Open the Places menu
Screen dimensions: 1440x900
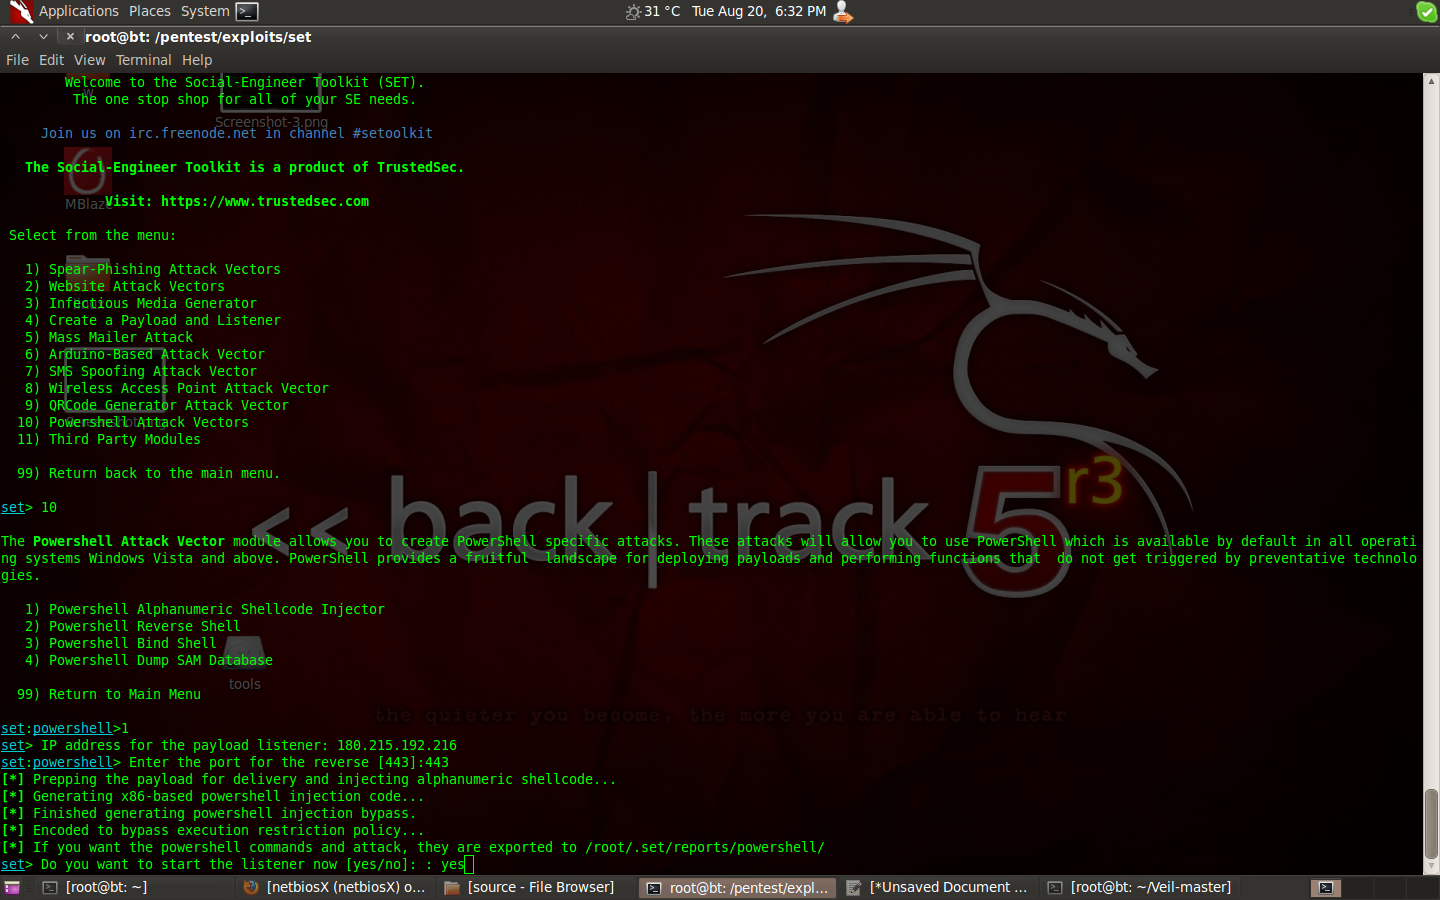[x=150, y=11]
